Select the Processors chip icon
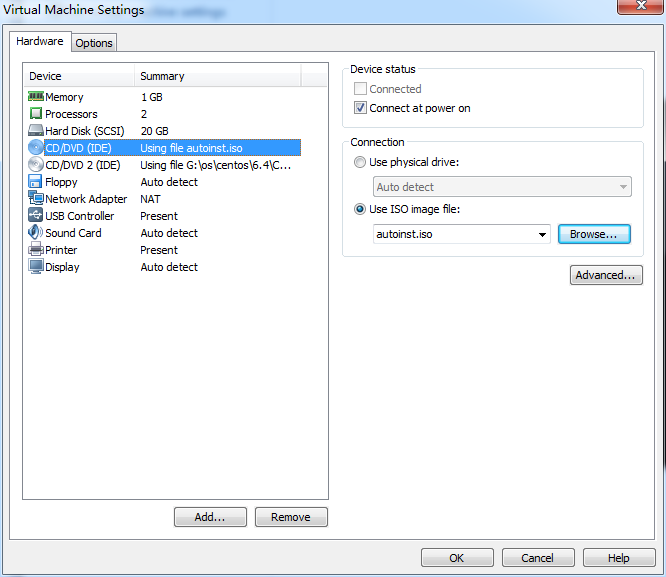The width and height of the screenshot is (666, 577). pos(36,113)
